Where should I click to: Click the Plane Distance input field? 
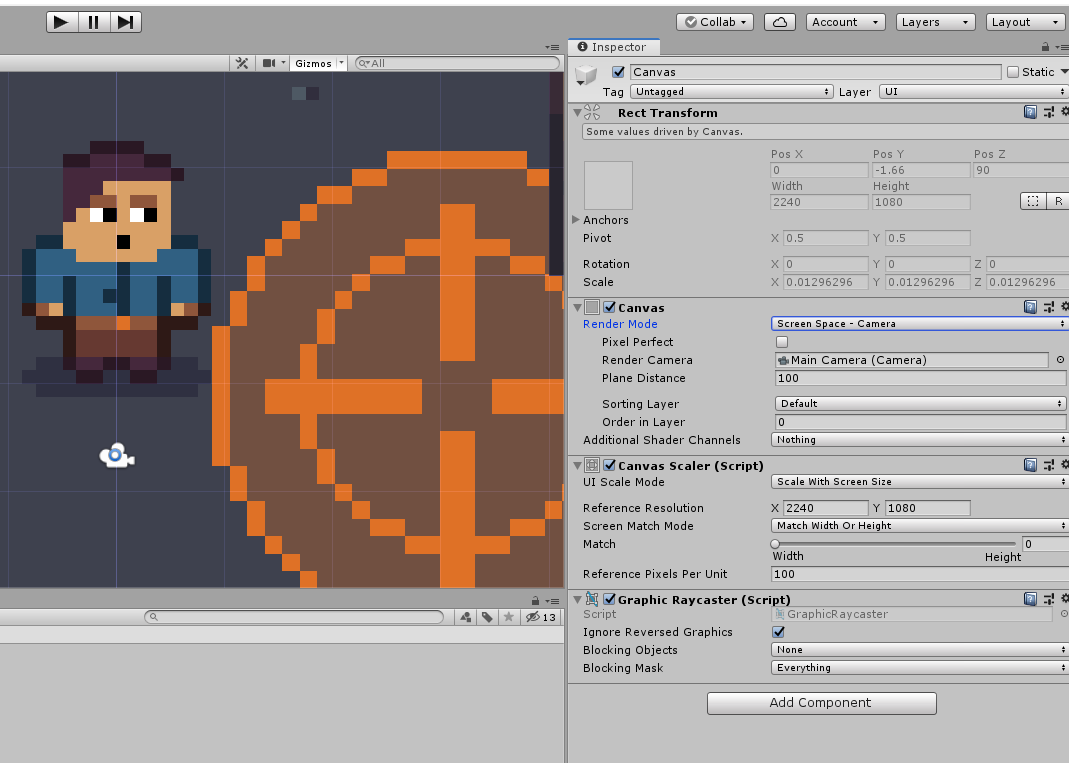coord(918,378)
